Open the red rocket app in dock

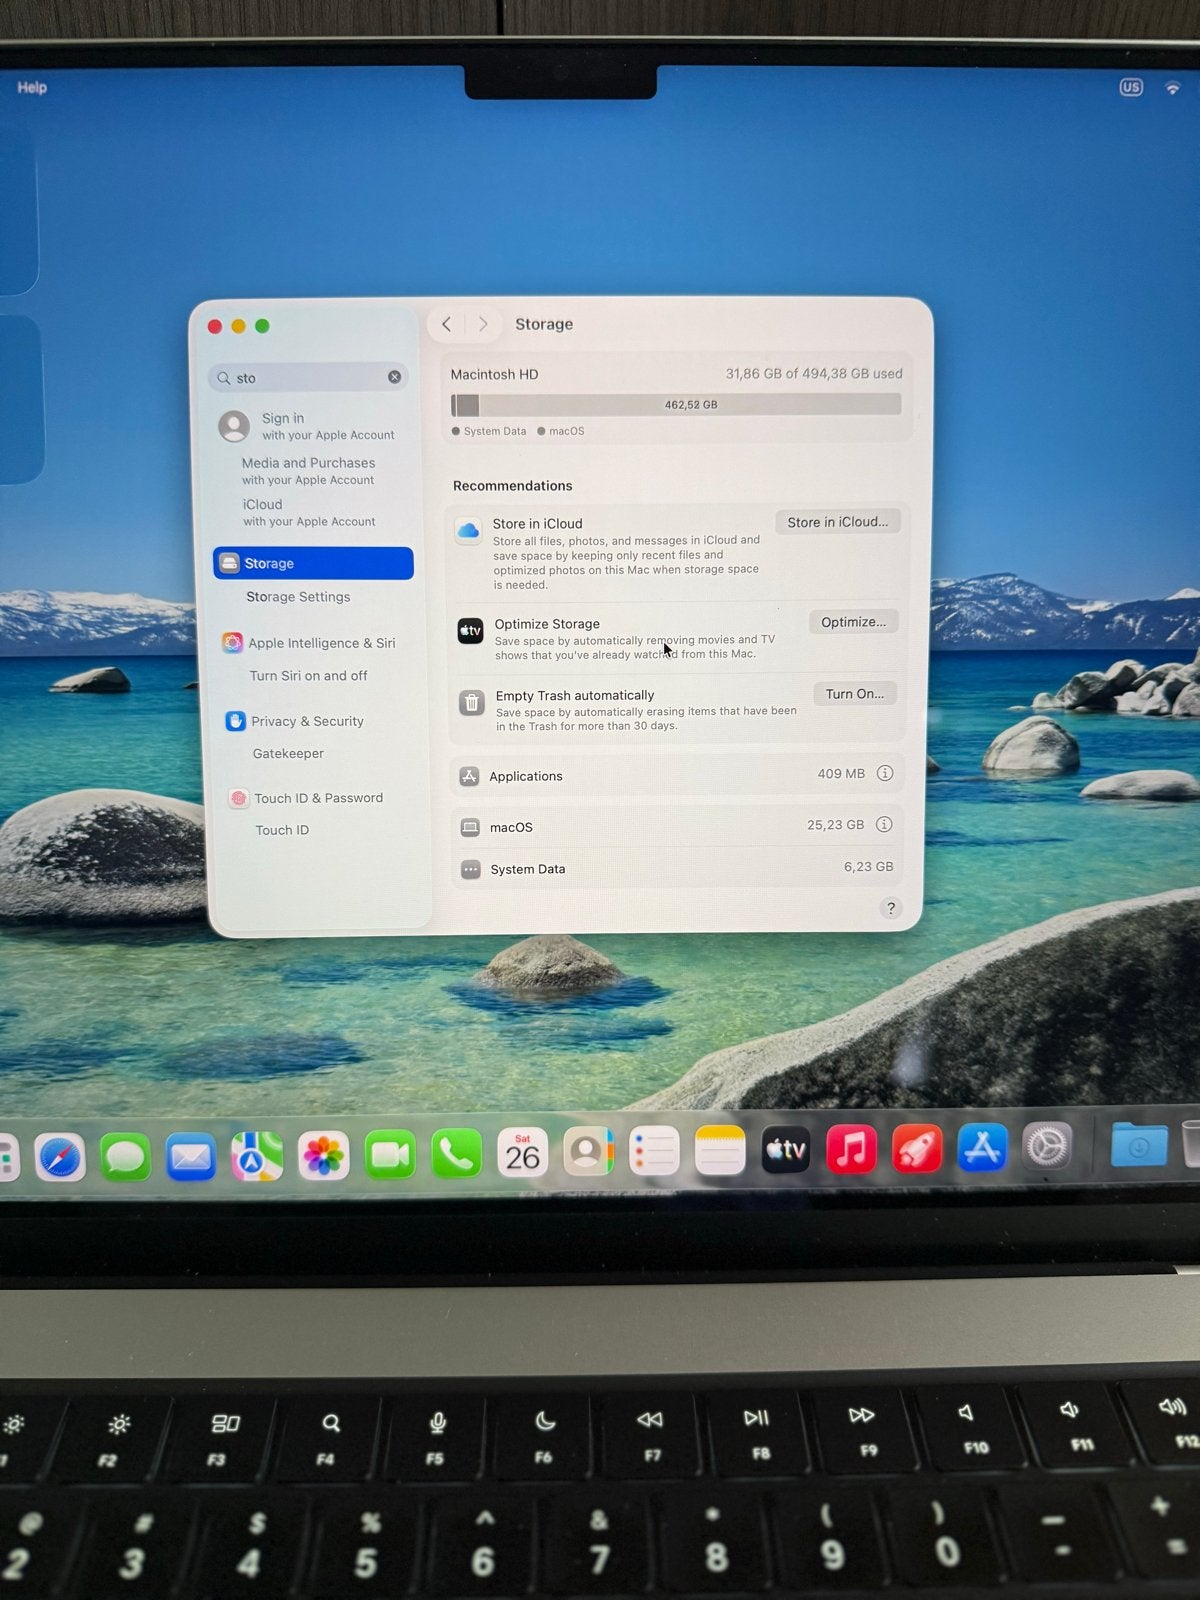coord(917,1148)
